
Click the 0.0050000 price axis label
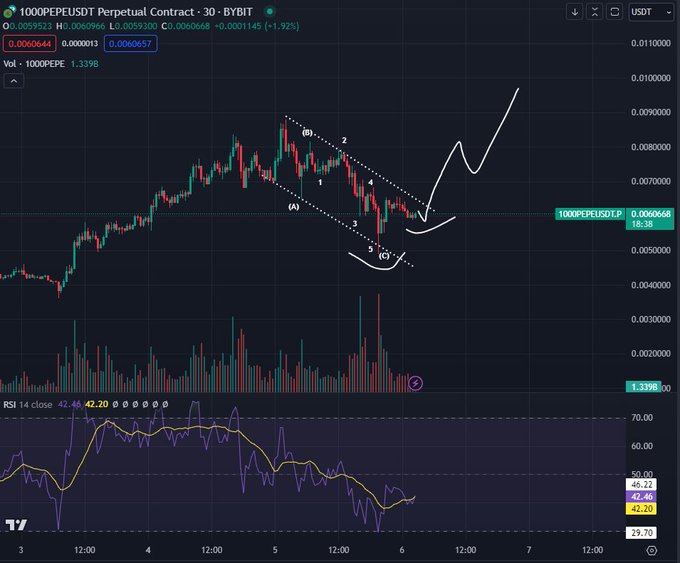651,250
